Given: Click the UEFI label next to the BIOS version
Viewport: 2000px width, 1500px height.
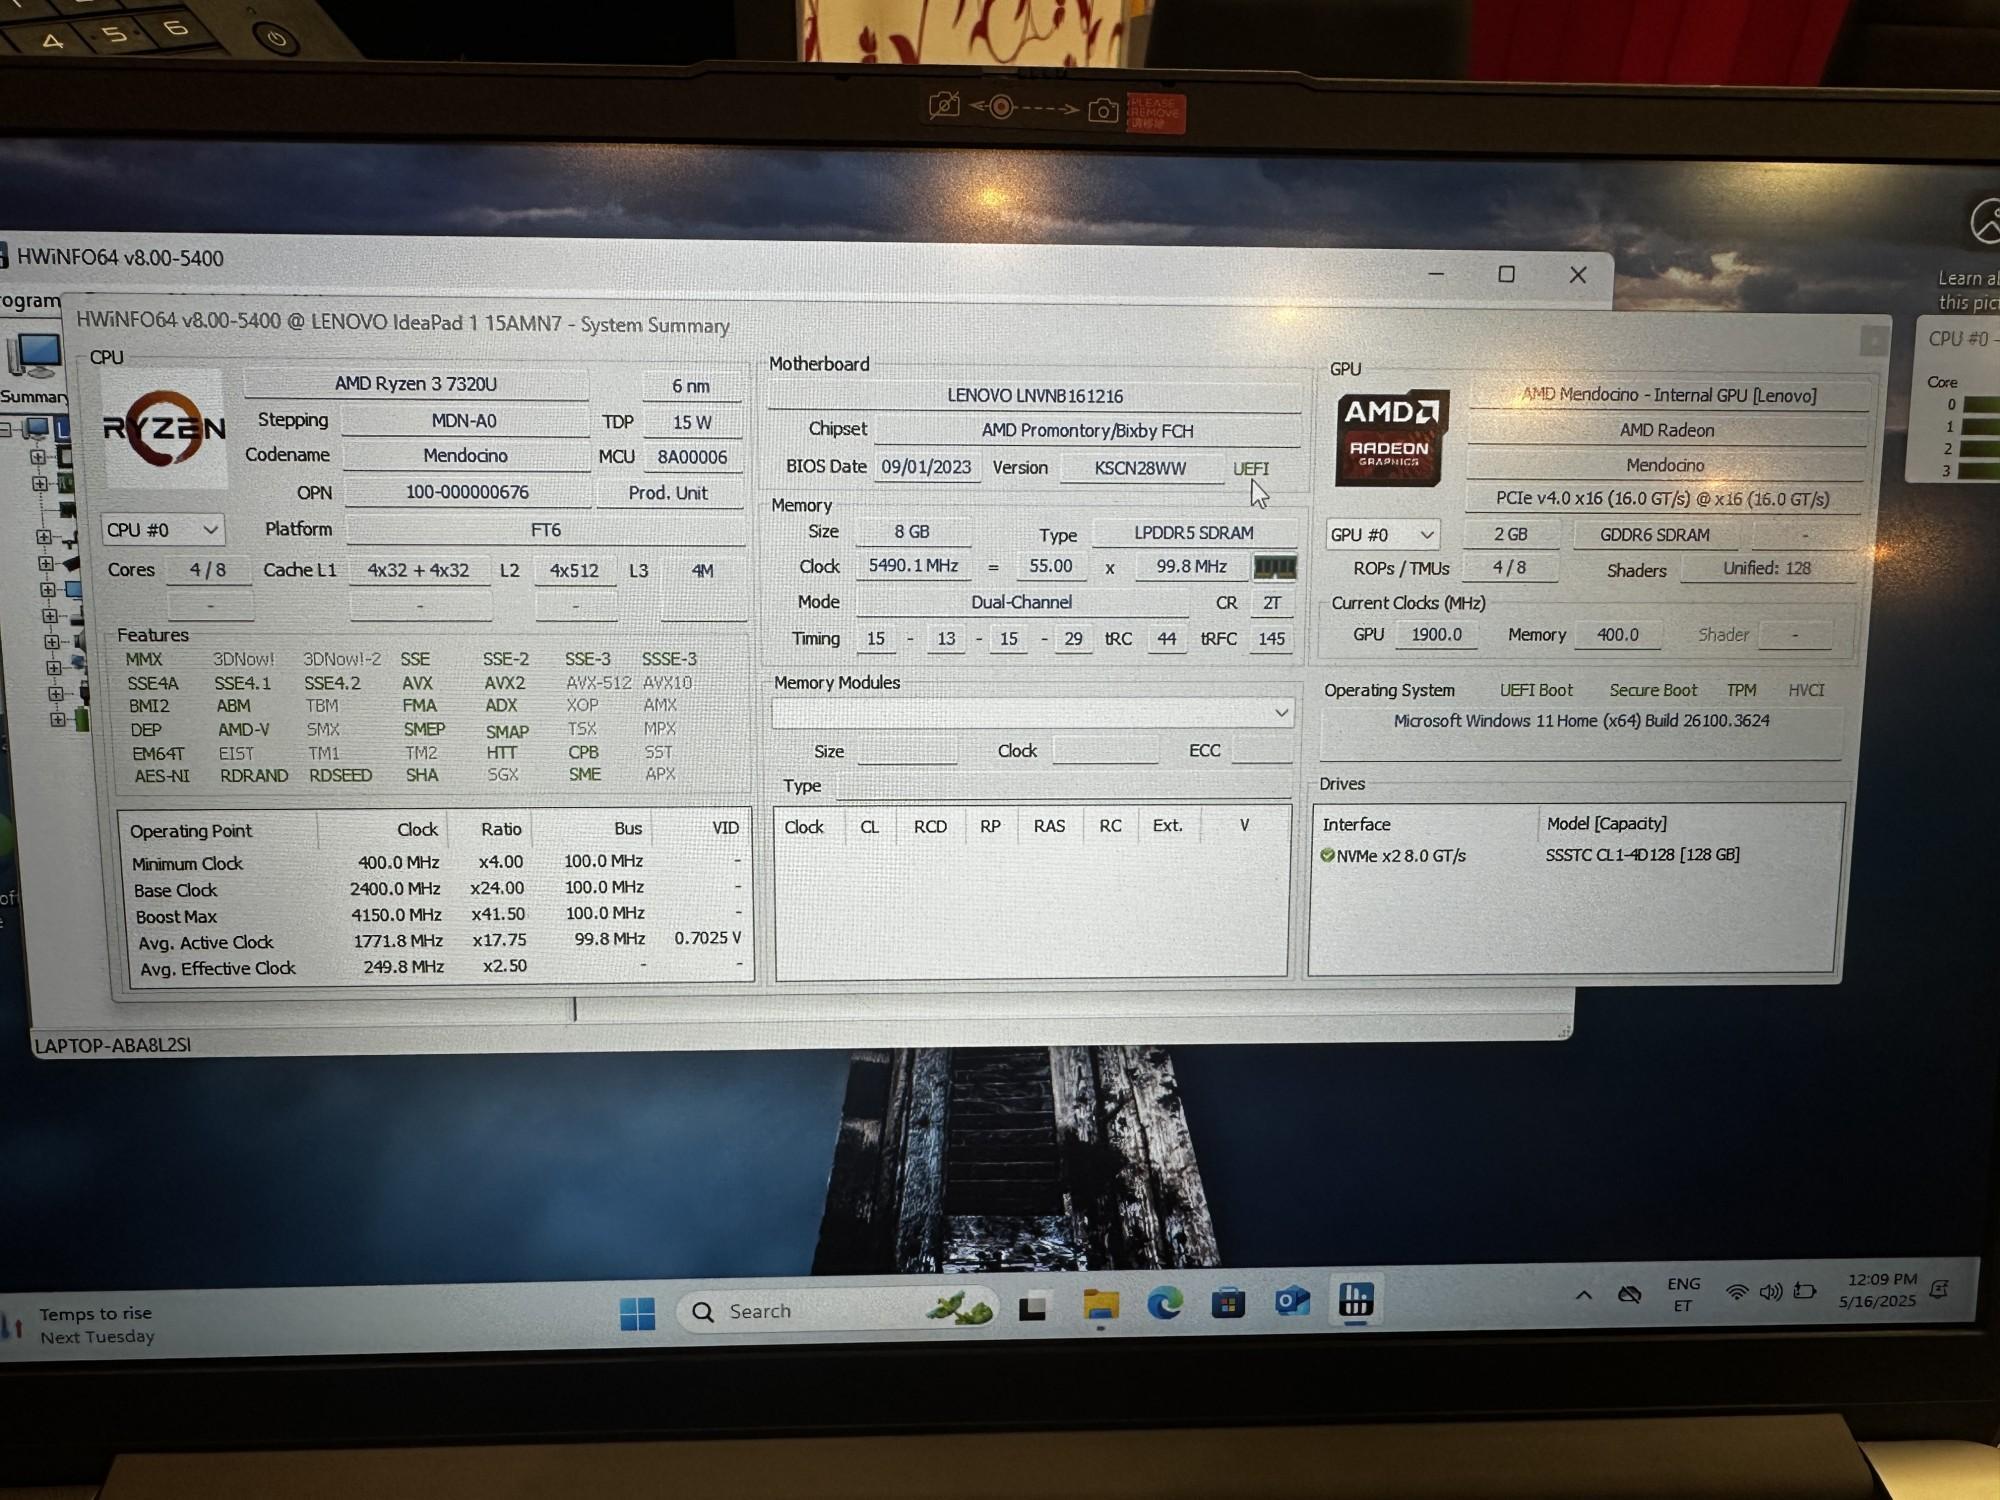Looking at the screenshot, I should pyautogui.click(x=1250, y=469).
